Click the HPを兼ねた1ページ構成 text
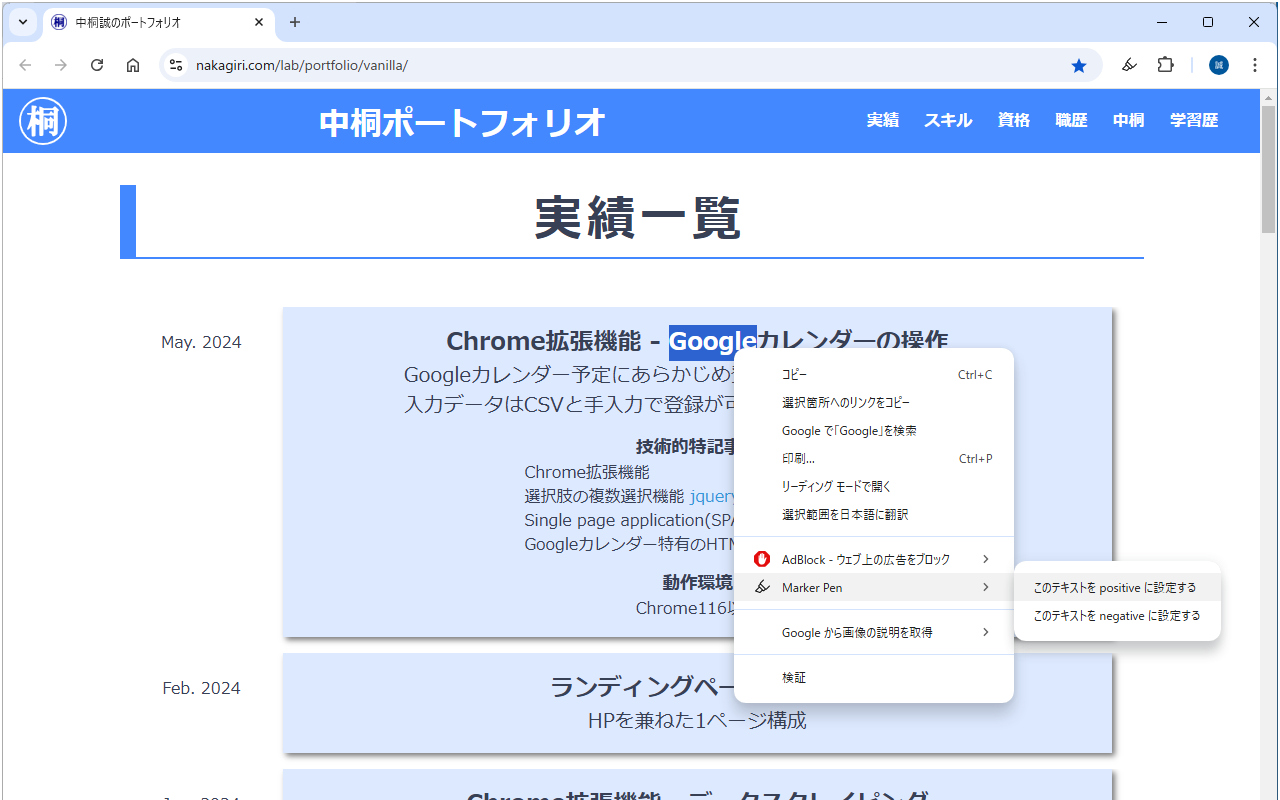 (697, 720)
